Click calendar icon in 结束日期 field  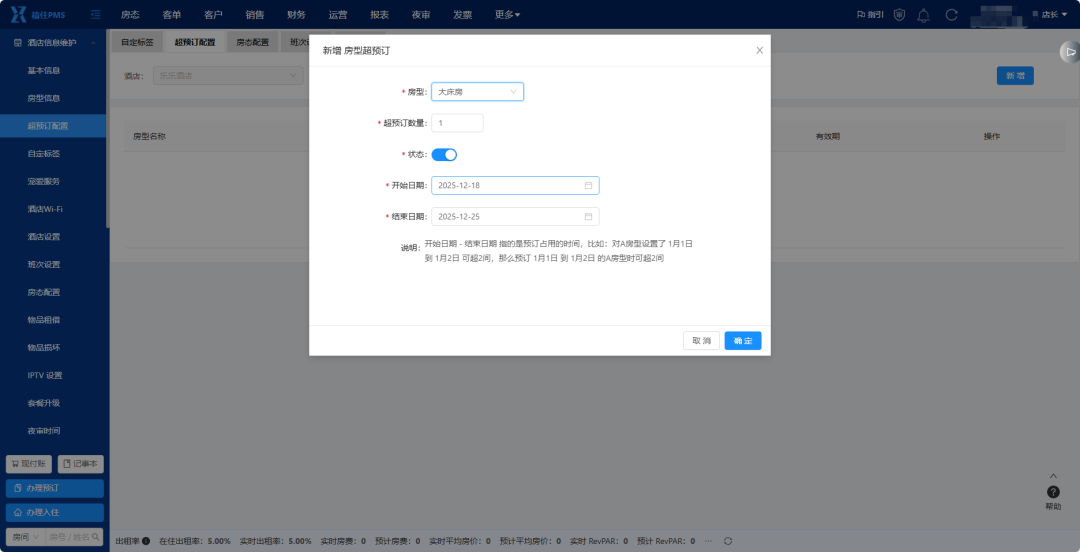coord(588,216)
